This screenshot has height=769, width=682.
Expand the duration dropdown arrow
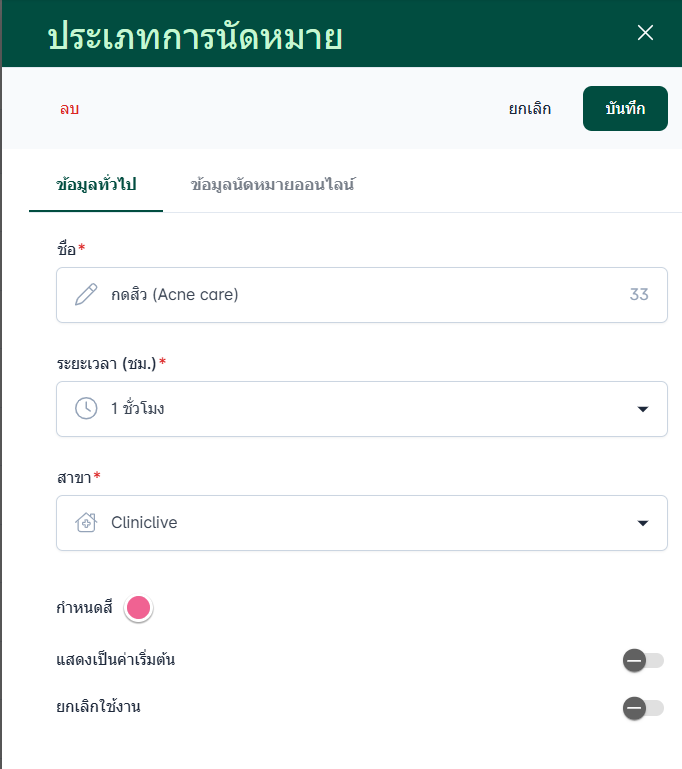click(643, 409)
